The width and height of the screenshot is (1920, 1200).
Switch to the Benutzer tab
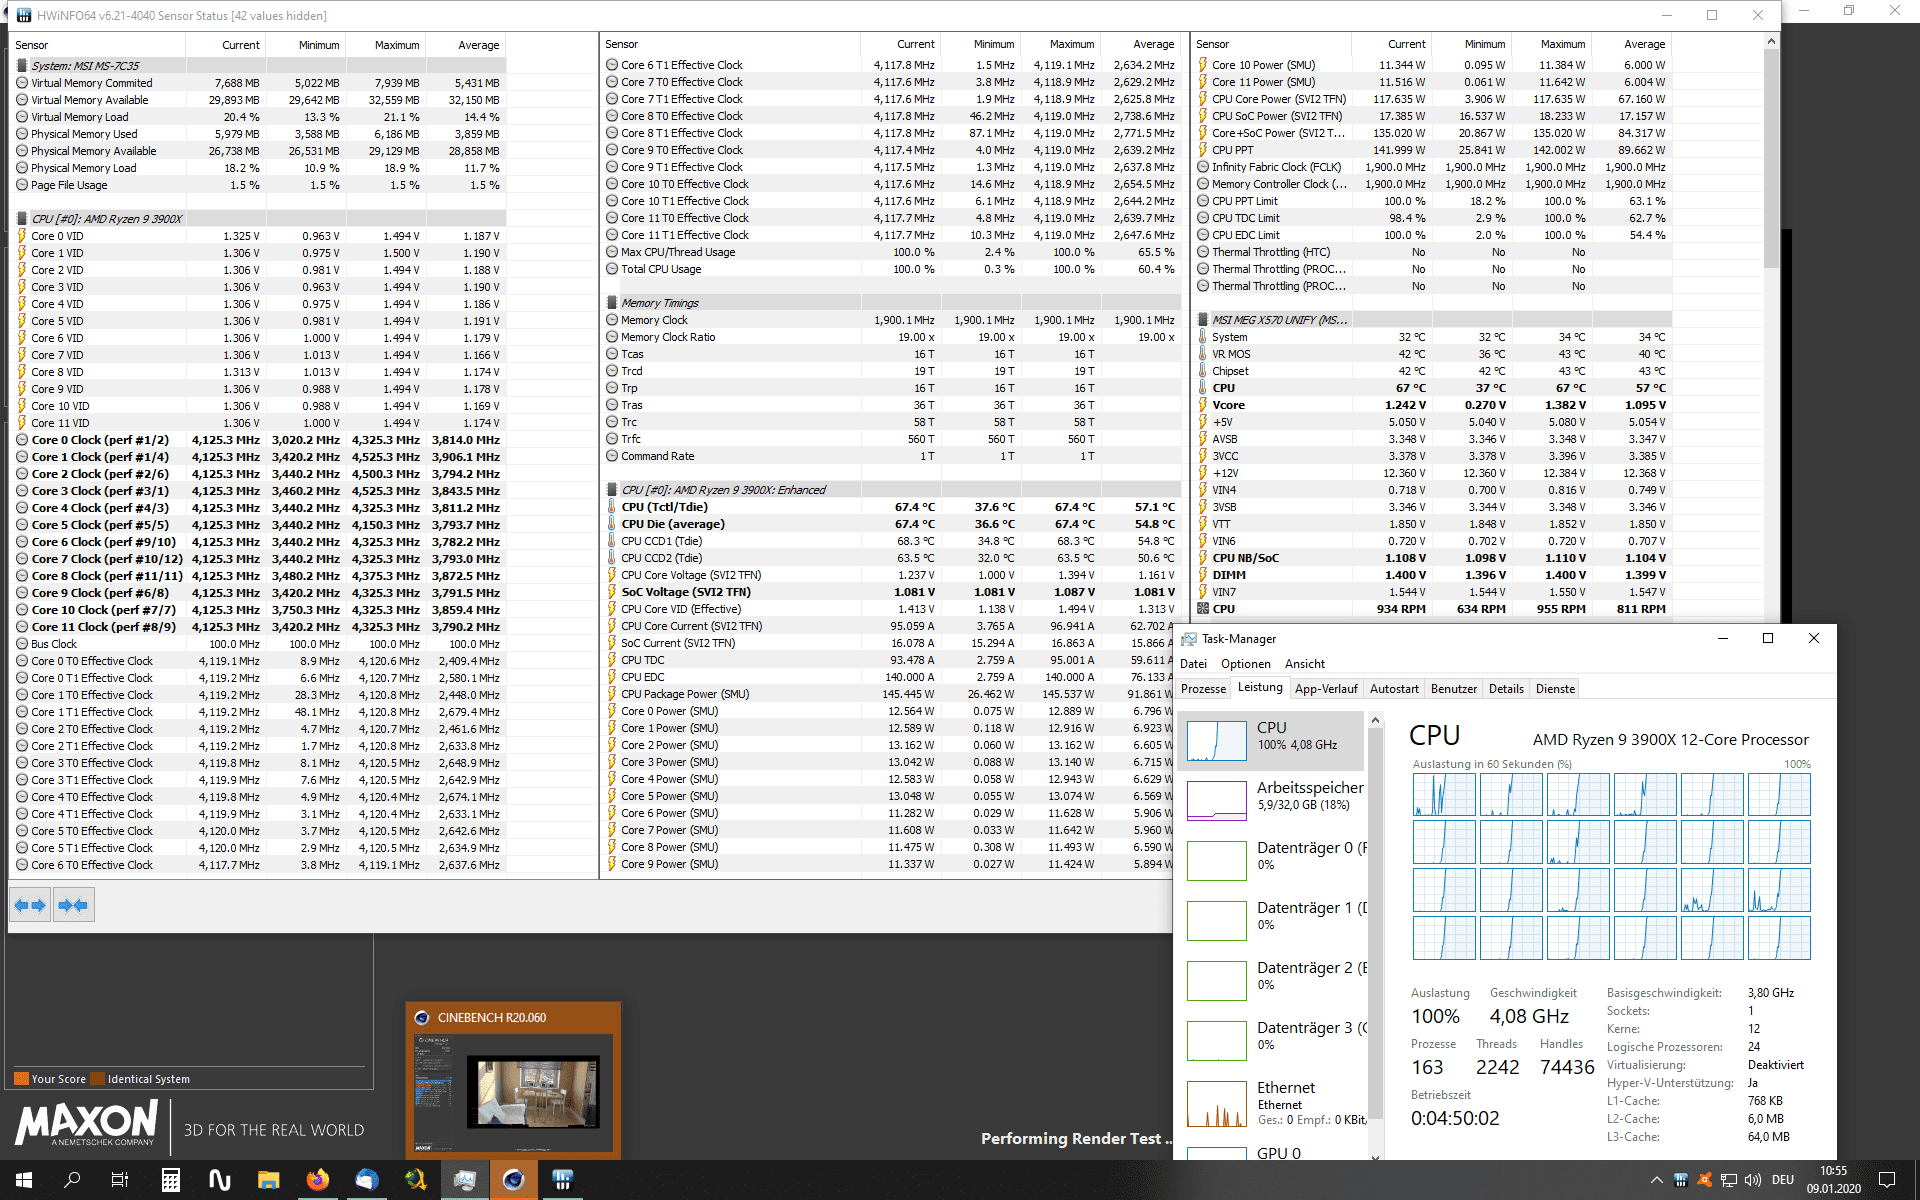[x=1453, y=689]
